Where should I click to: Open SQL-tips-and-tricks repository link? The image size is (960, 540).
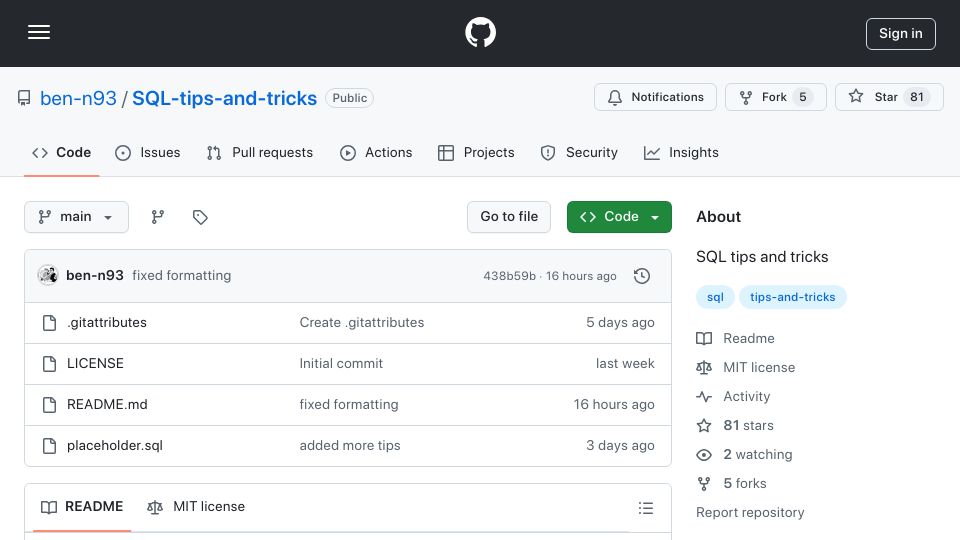[x=225, y=98]
